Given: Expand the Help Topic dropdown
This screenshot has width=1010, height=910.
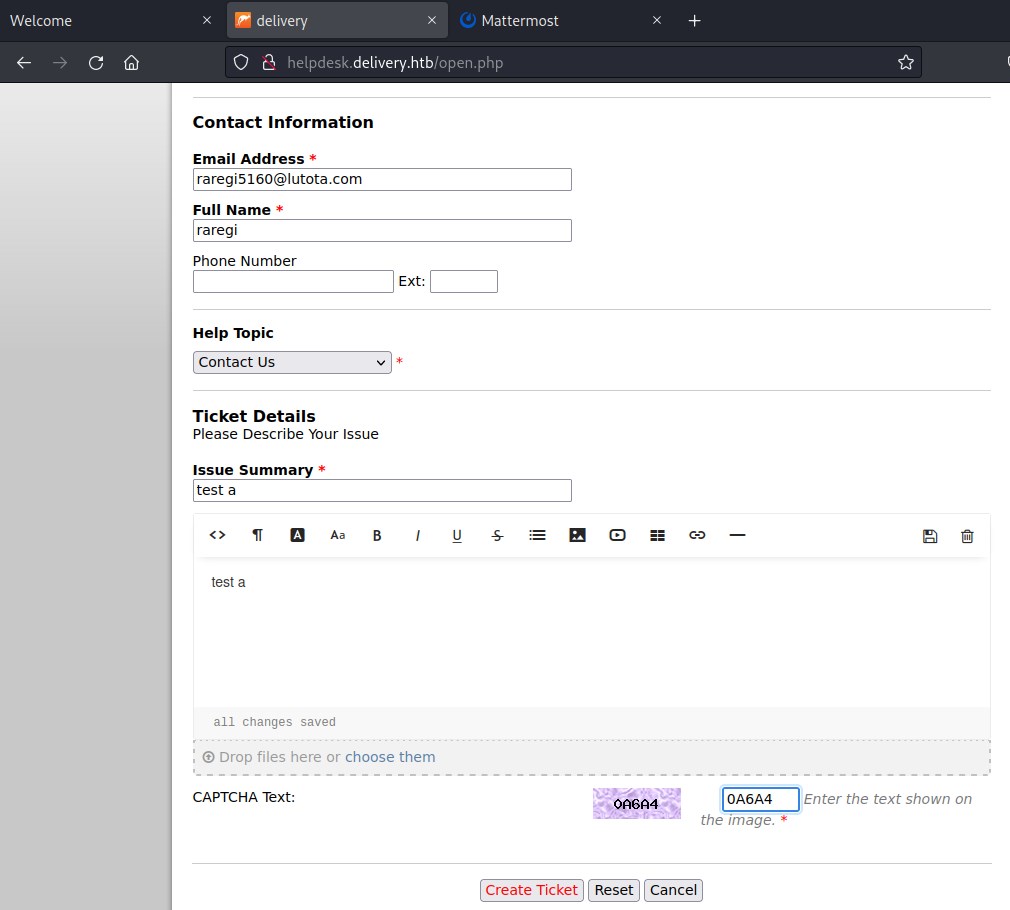Looking at the screenshot, I should [x=291, y=362].
